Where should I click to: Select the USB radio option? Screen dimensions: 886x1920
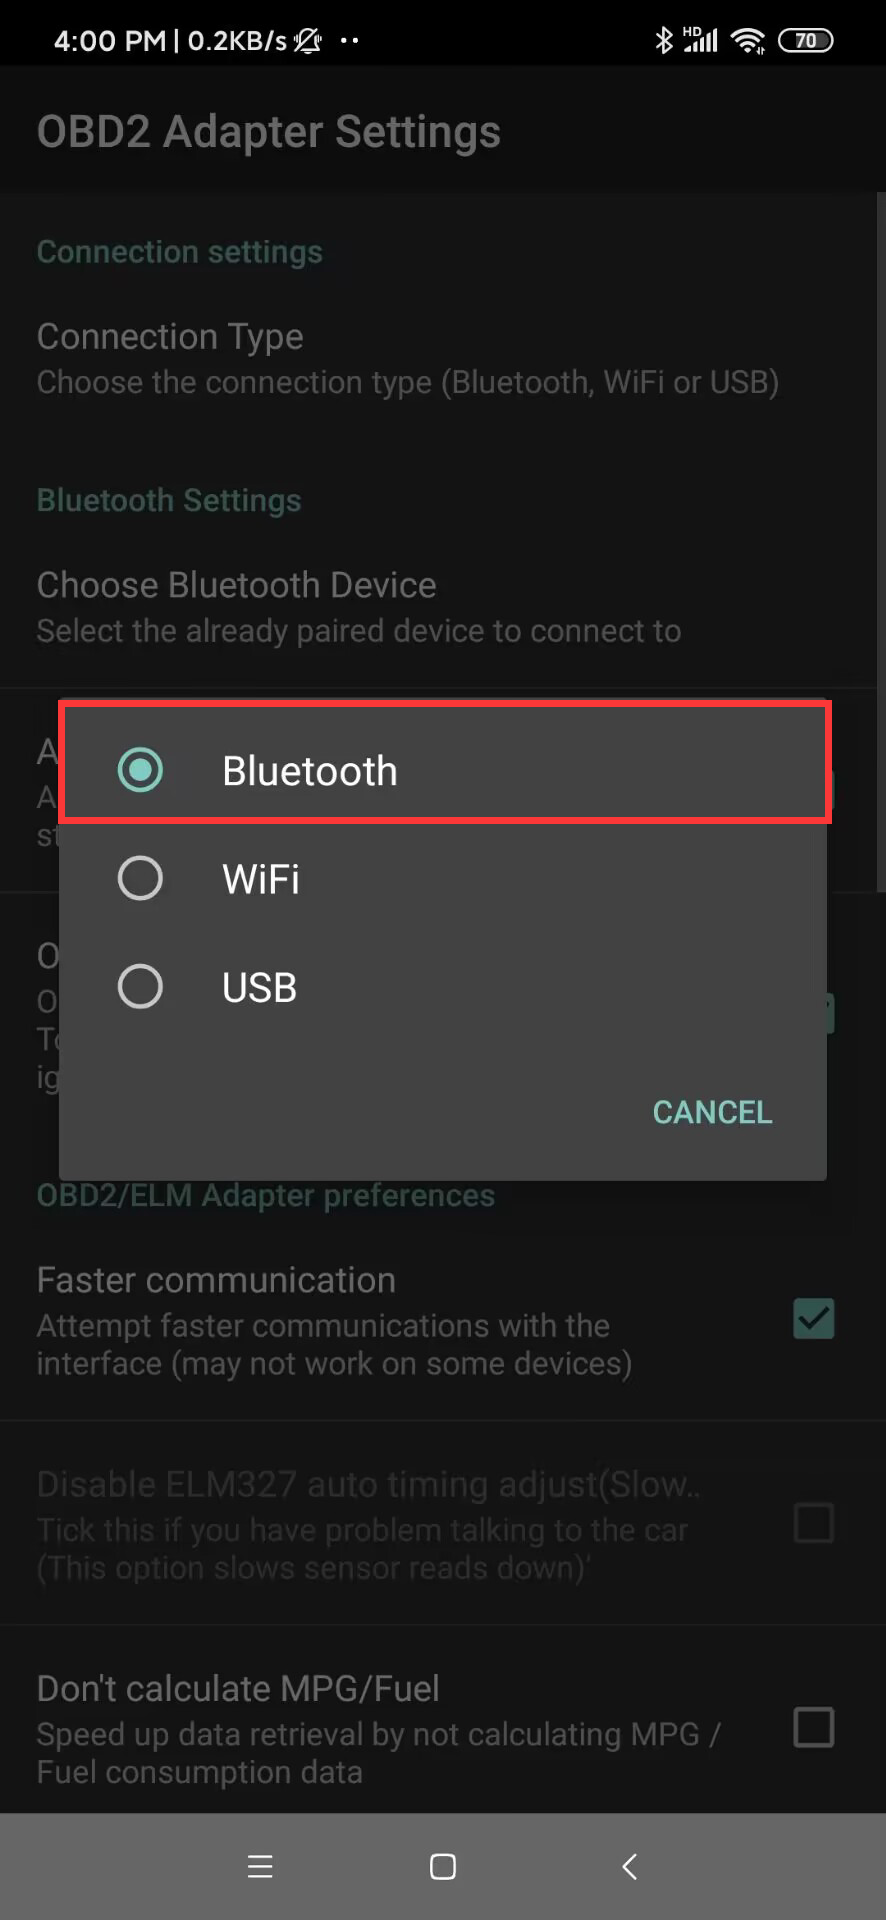pos(140,987)
